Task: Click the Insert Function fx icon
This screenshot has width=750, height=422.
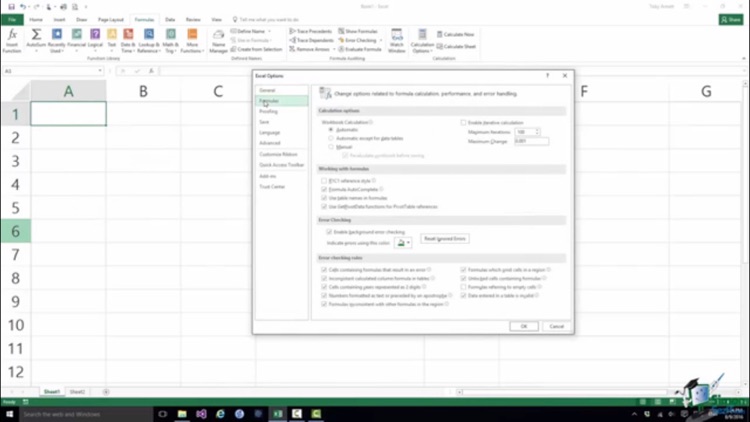Action: [12, 41]
